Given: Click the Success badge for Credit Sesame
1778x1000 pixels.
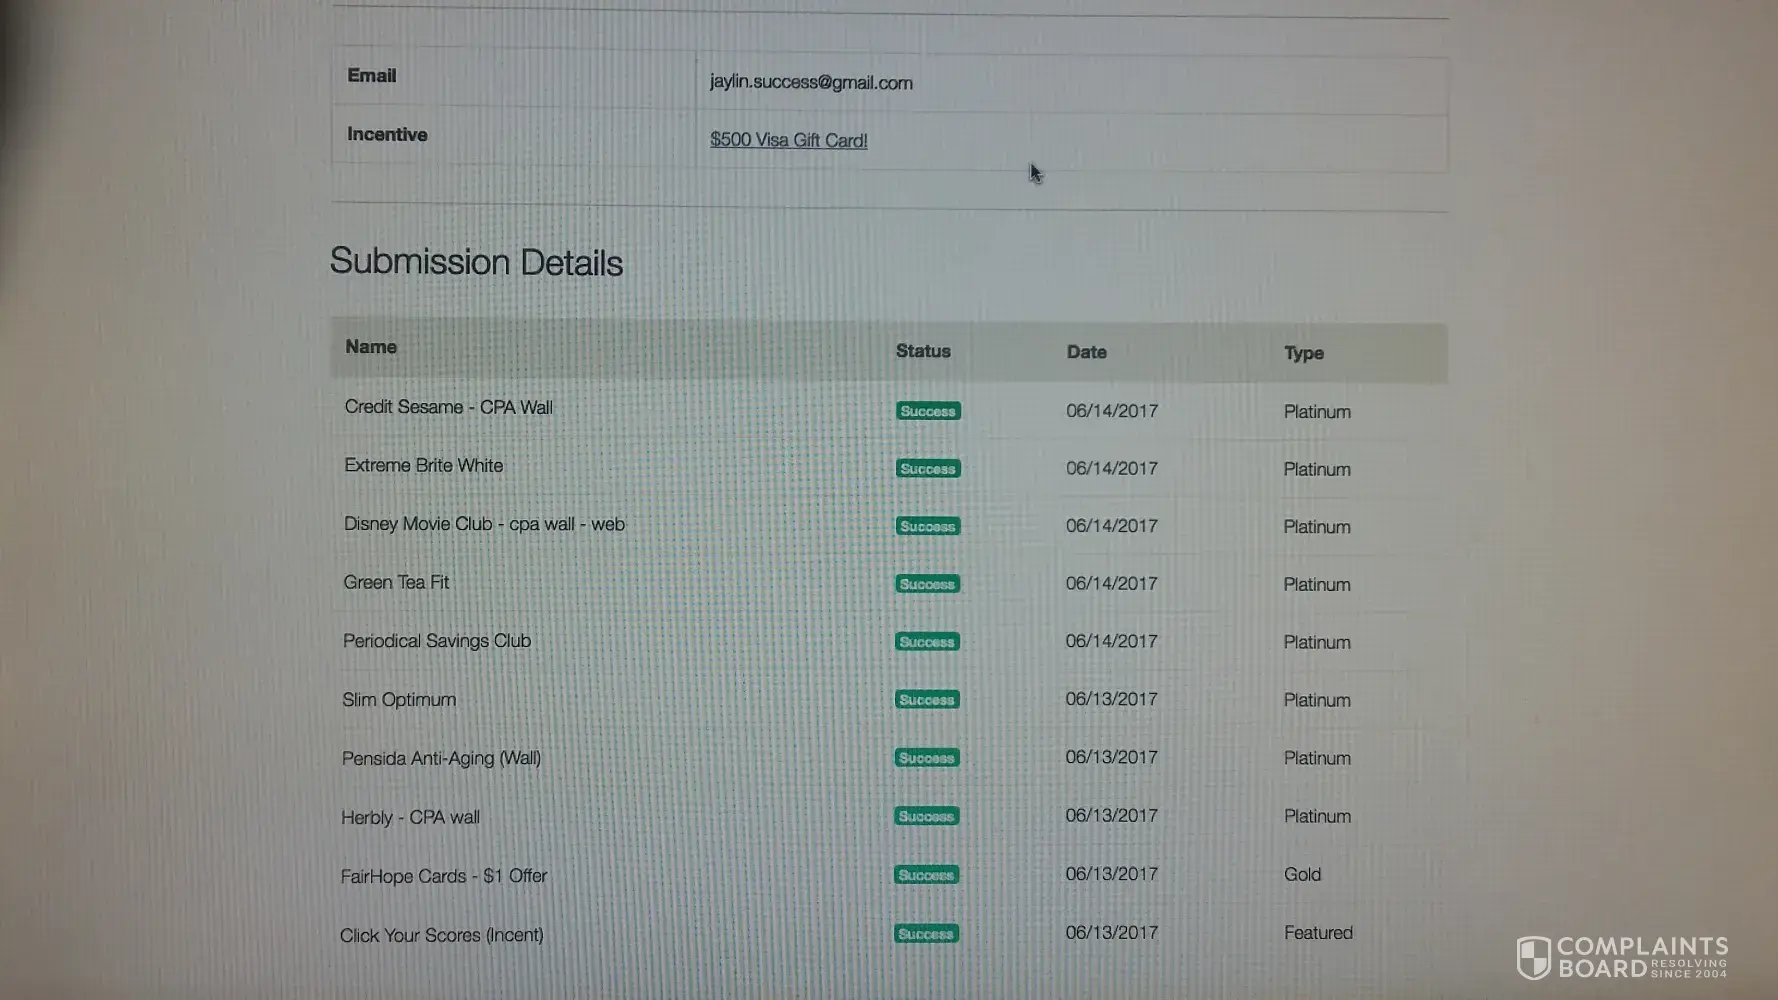Looking at the screenshot, I should click(928, 411).
